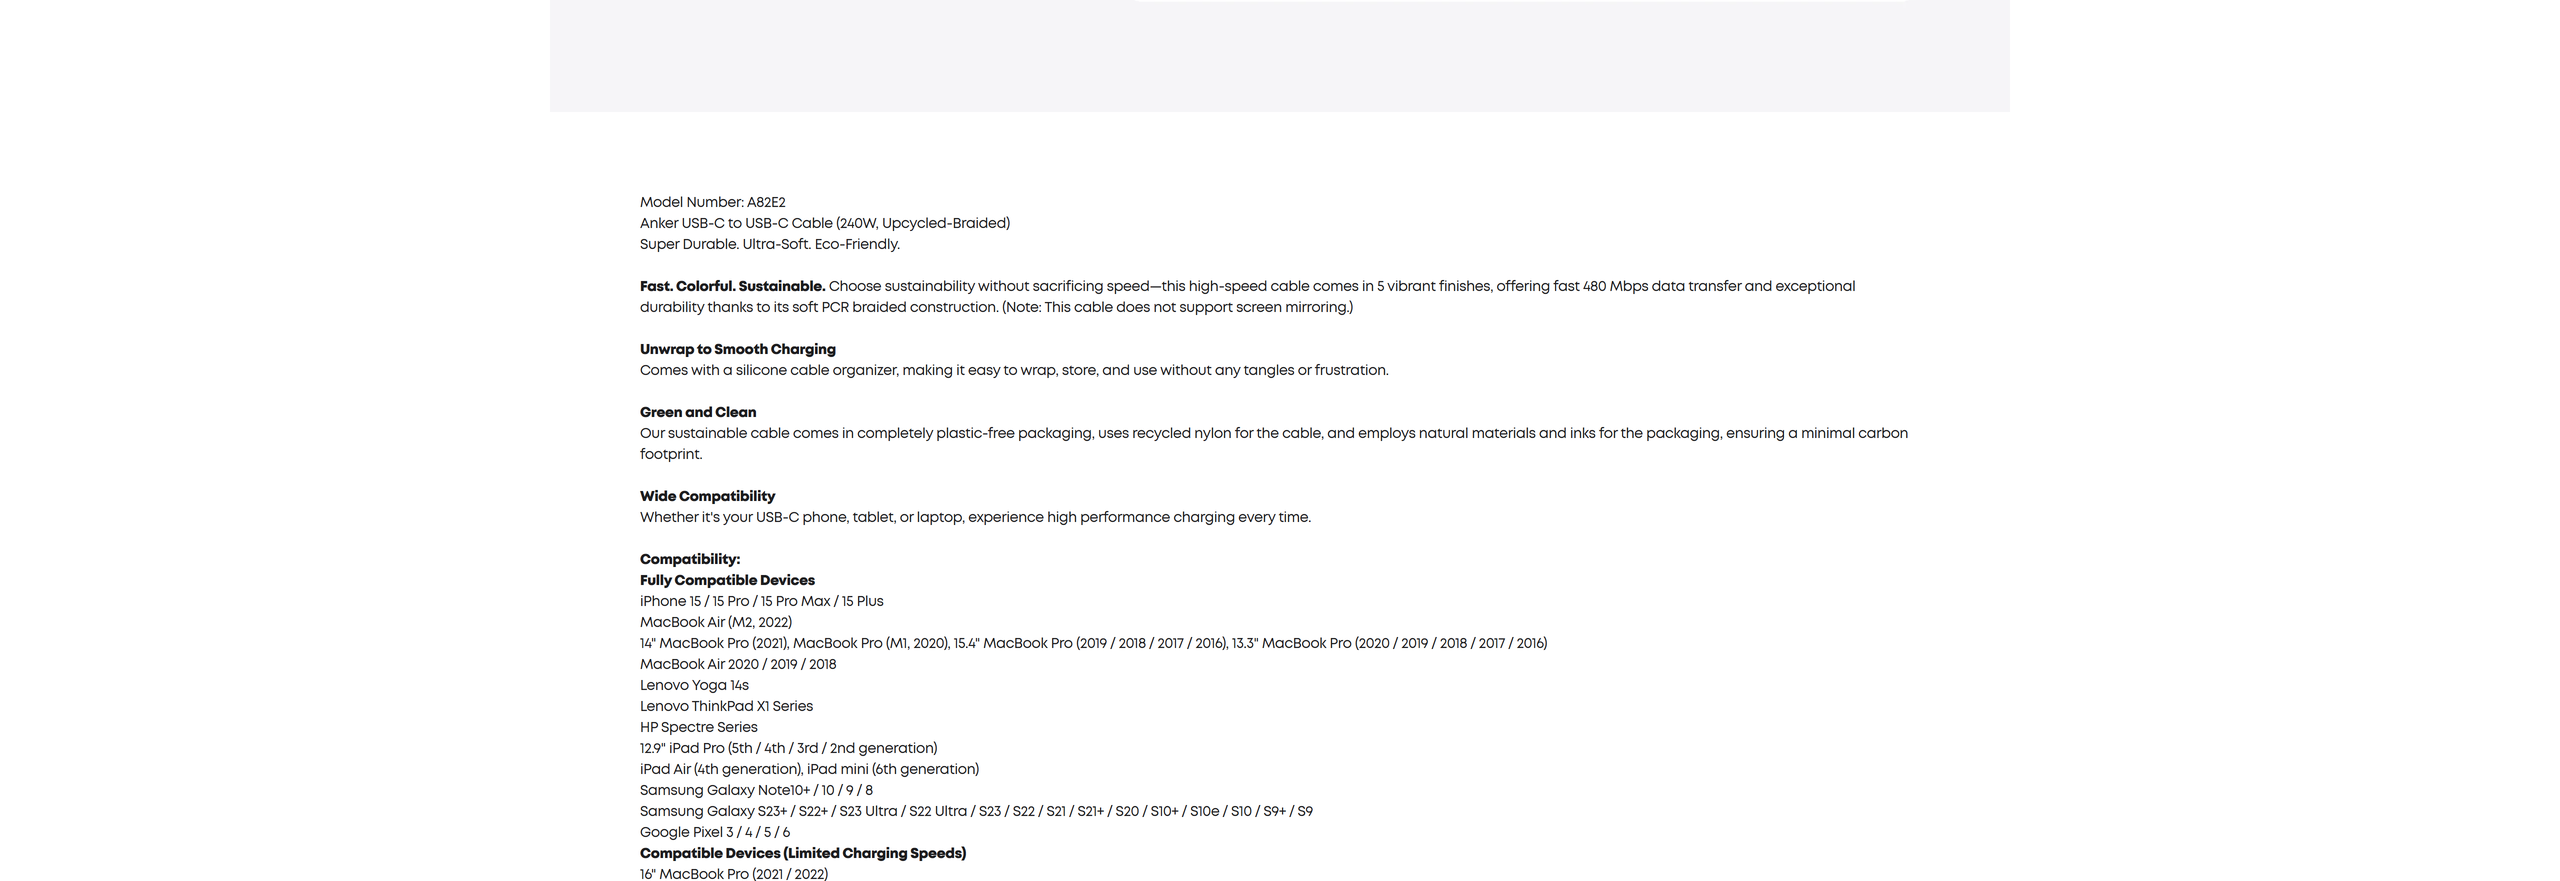
Task: Click the MacBook Air (M2, 2022) line
Action: pyautogui.click(x=715, y=622)
